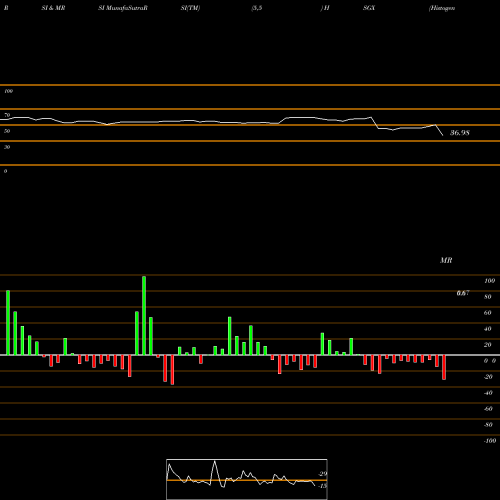The height and width of the screenshot is (500, 500).
Task: Click the RSI axis label 100
Action: point(8,91)
